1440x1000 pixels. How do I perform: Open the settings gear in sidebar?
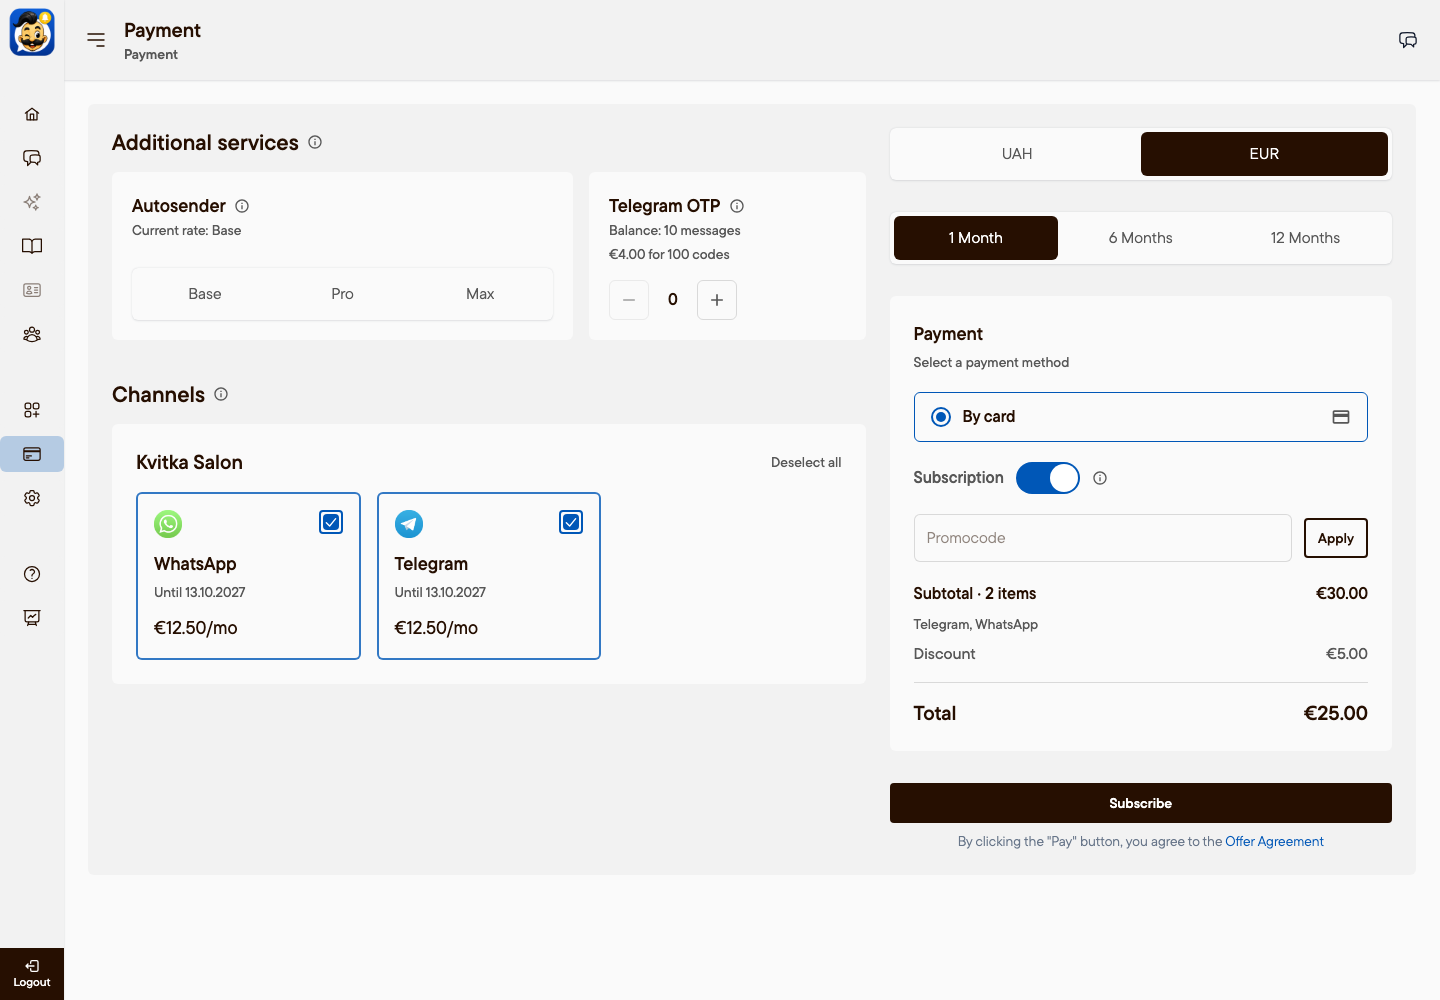click(x=32, y=498)
